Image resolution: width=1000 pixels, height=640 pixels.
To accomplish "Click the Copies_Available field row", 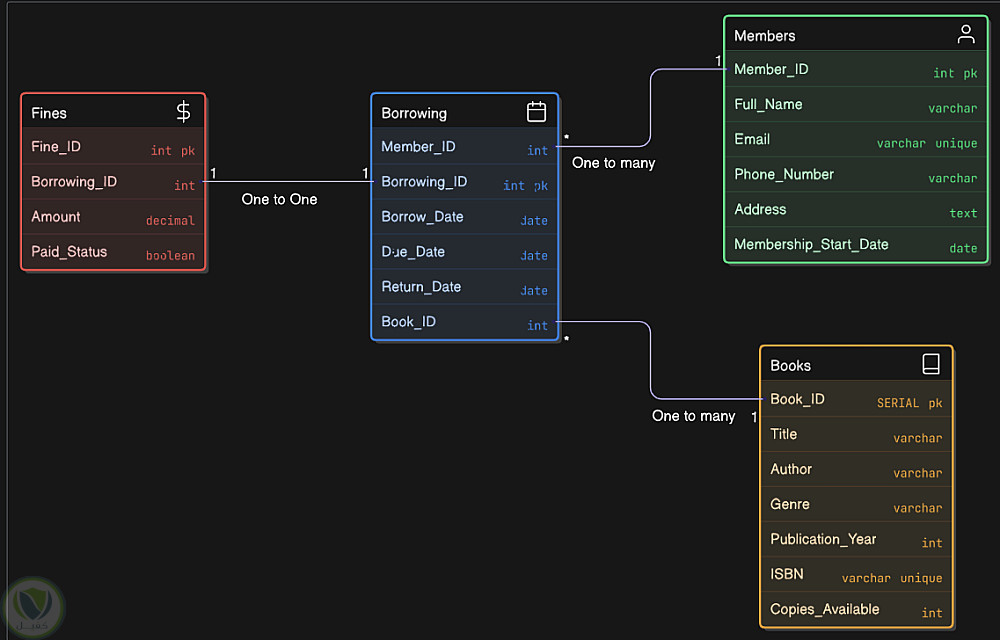I will click(855, 610).
